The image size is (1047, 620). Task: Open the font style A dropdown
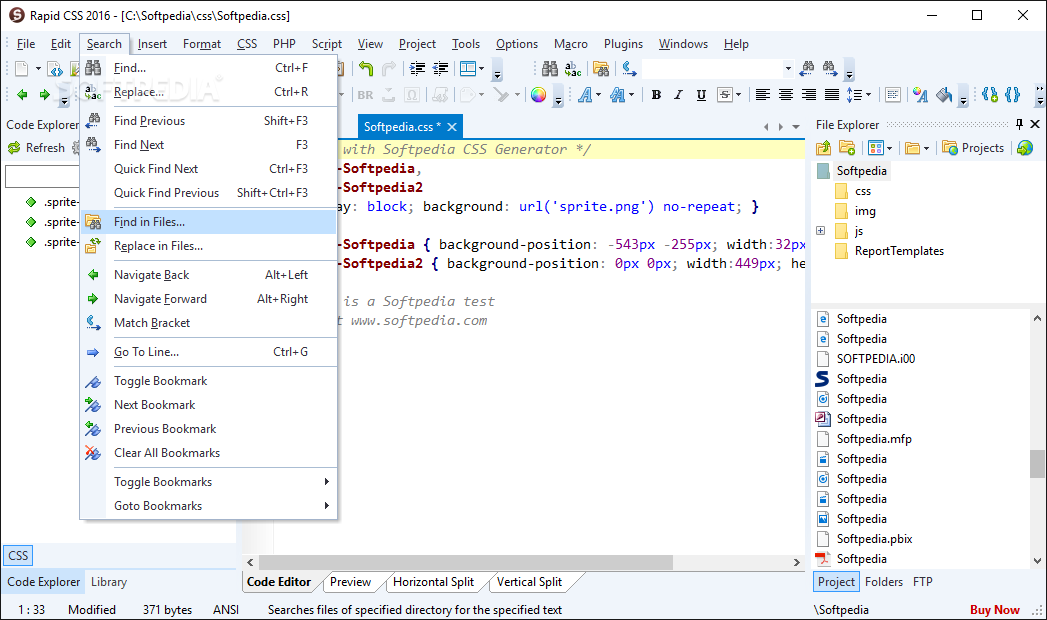tap(598, 95)
